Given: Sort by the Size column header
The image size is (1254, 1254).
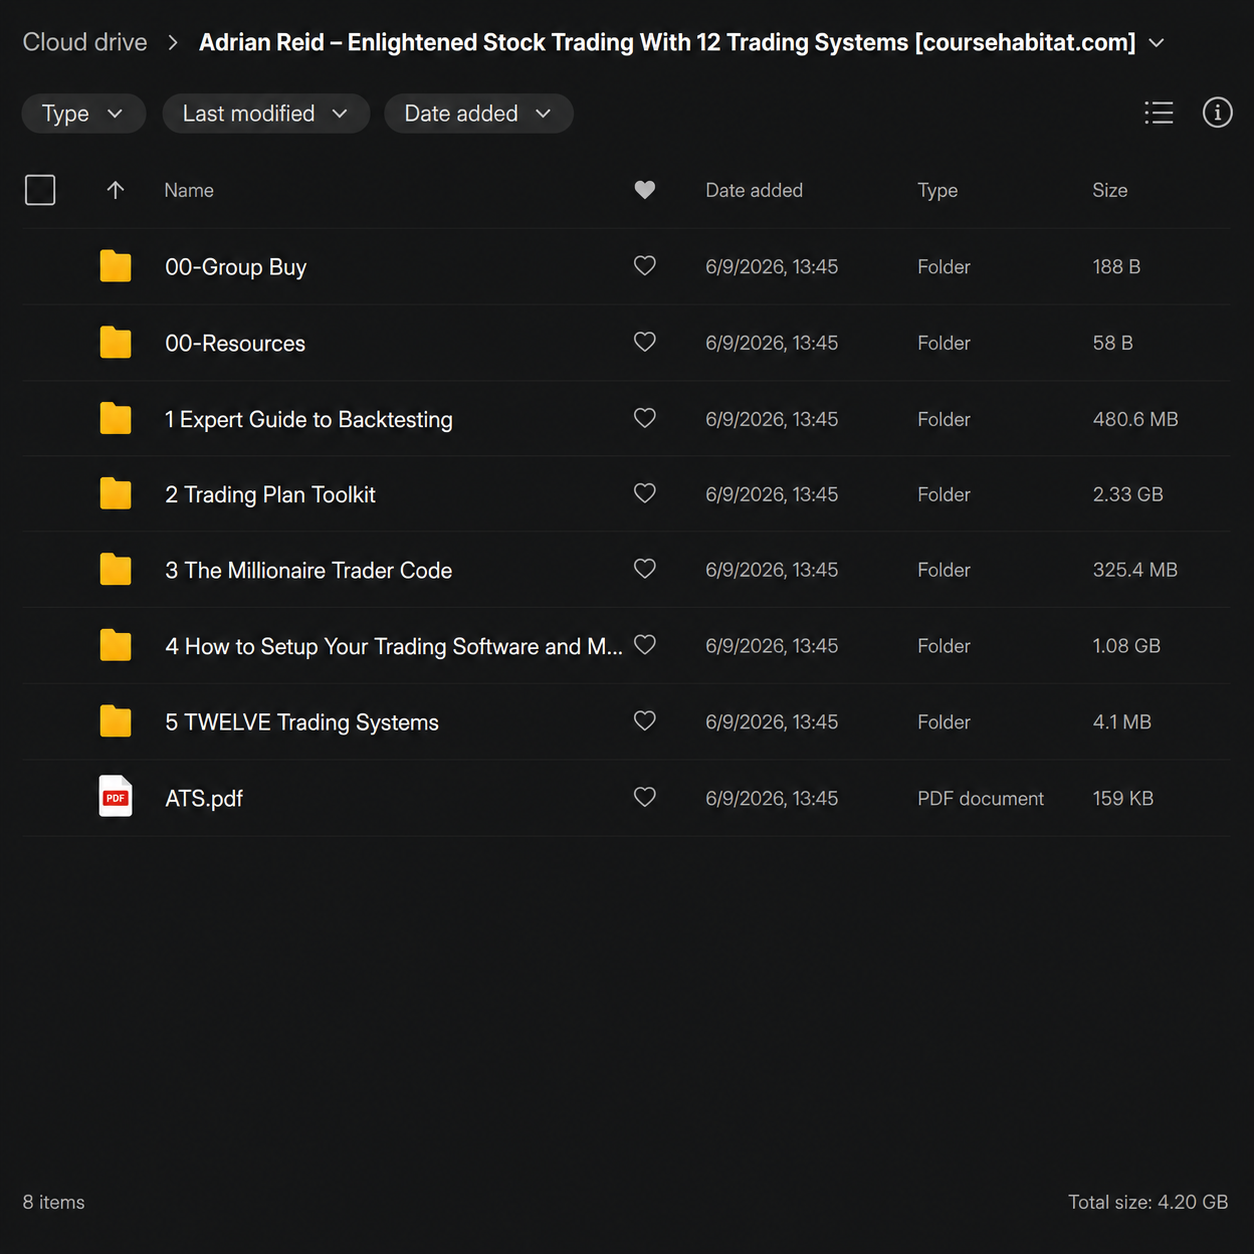Looking at the screenshot, I should 1110,190.
